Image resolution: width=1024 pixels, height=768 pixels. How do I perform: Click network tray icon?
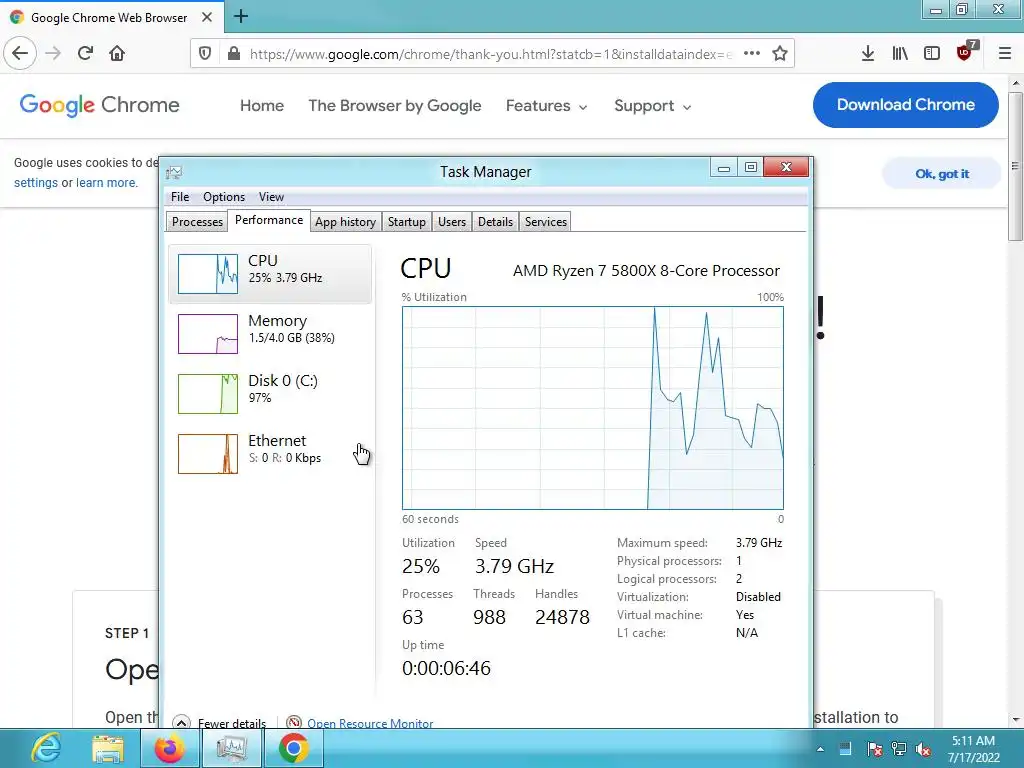(x=899, y=749)
